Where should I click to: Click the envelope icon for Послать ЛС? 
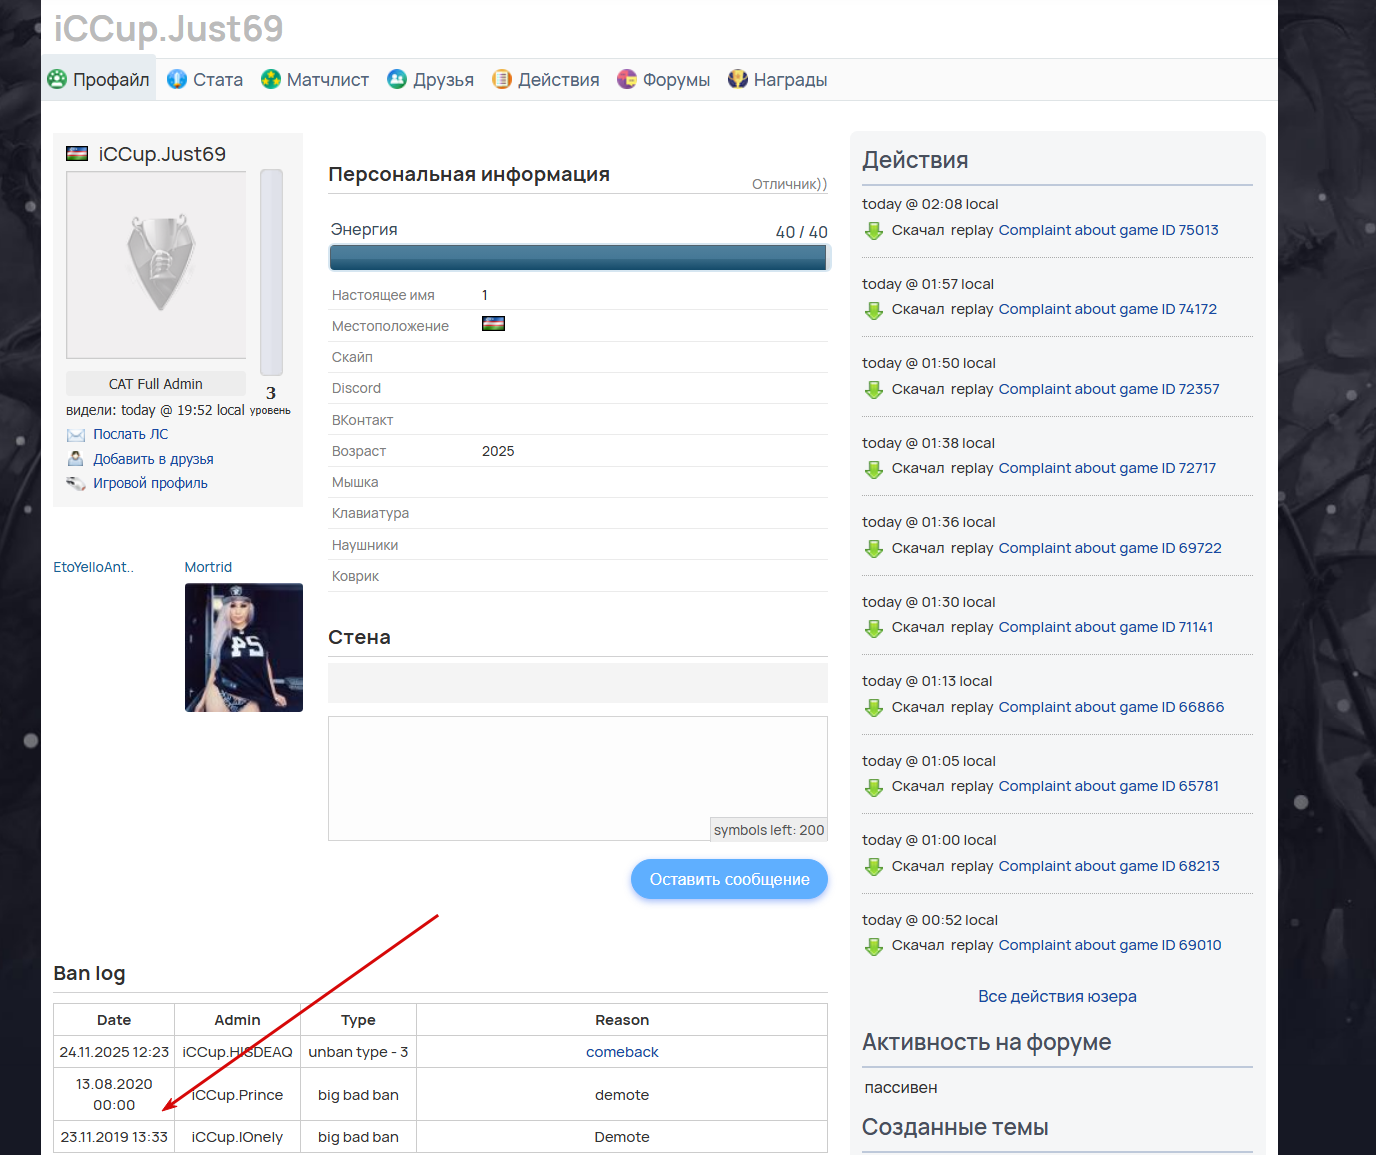(76, 435)
